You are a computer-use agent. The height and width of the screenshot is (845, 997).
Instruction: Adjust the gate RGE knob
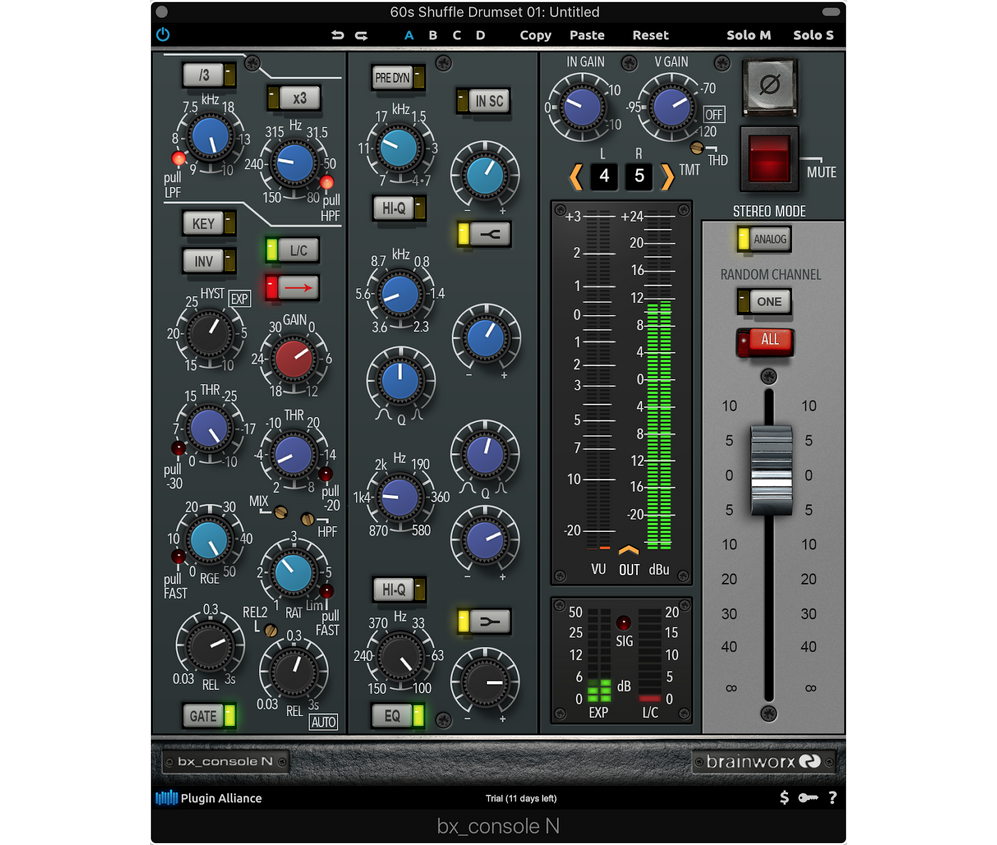click(209, 540)
